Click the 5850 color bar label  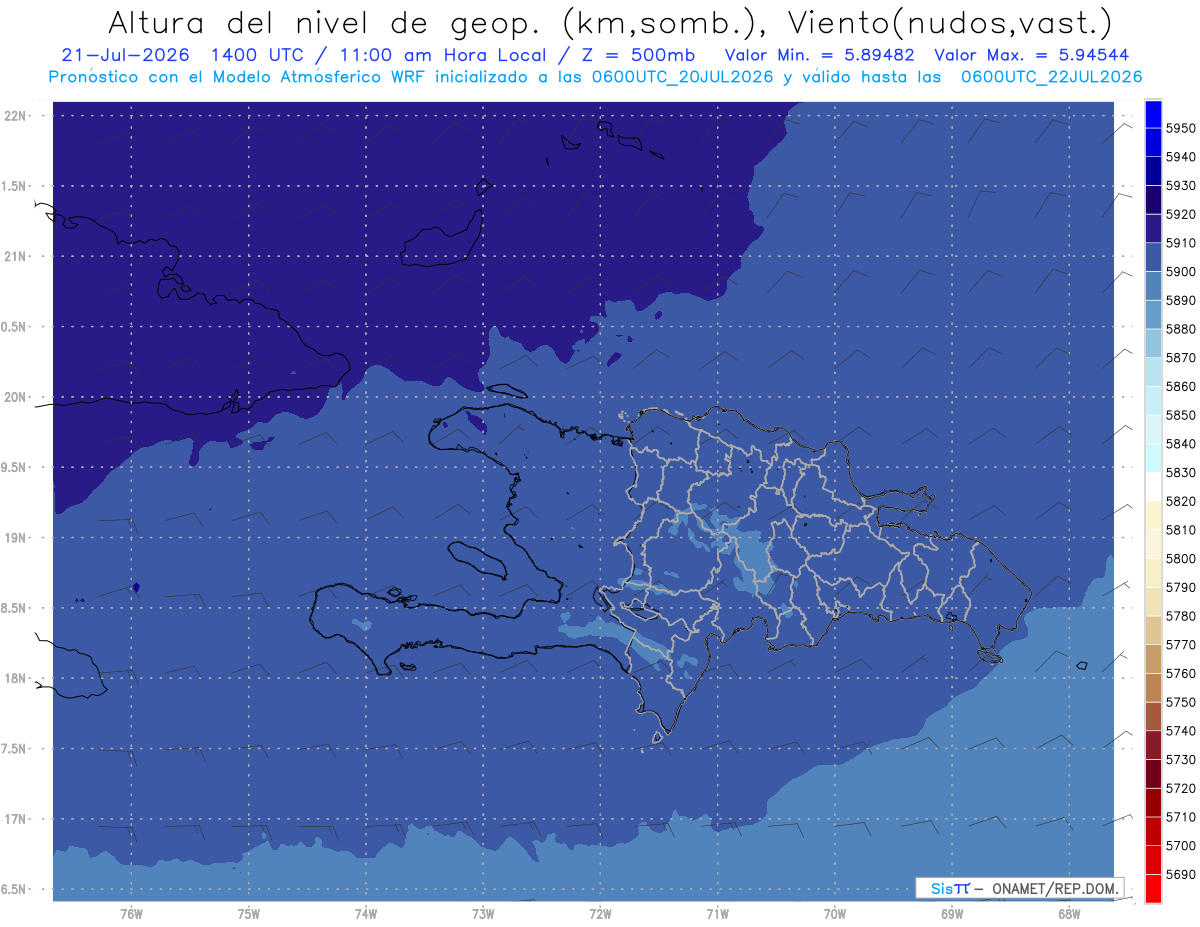click(1180, 415)
